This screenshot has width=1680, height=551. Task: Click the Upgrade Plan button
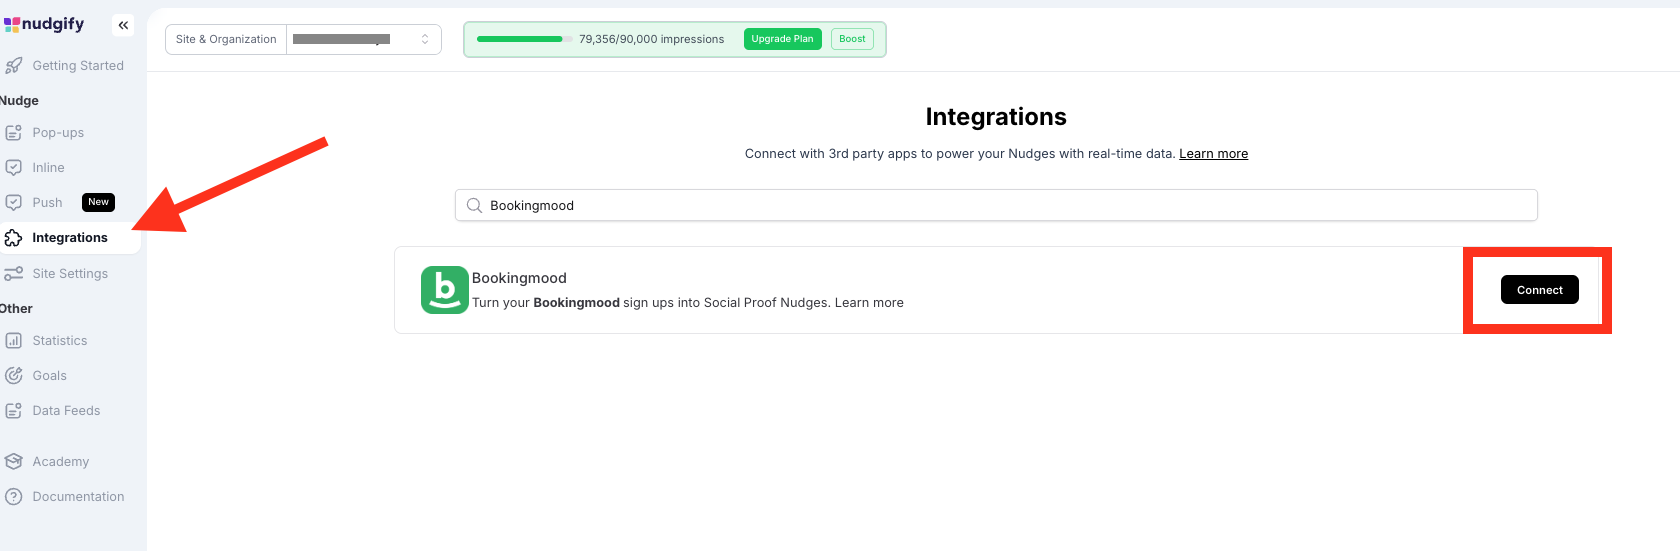(782, 39)
